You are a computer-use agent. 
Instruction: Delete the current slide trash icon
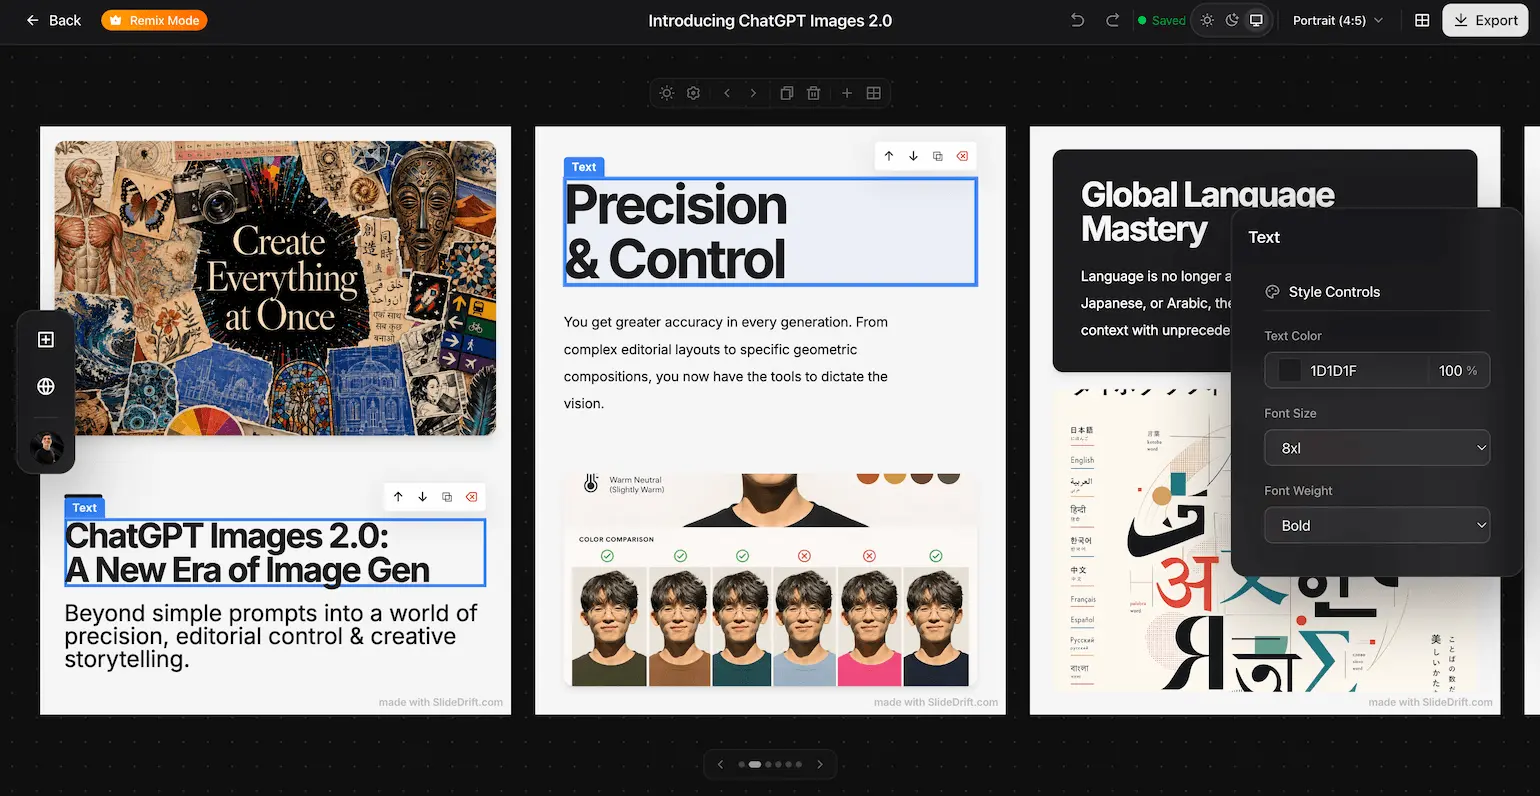point(814,93)
